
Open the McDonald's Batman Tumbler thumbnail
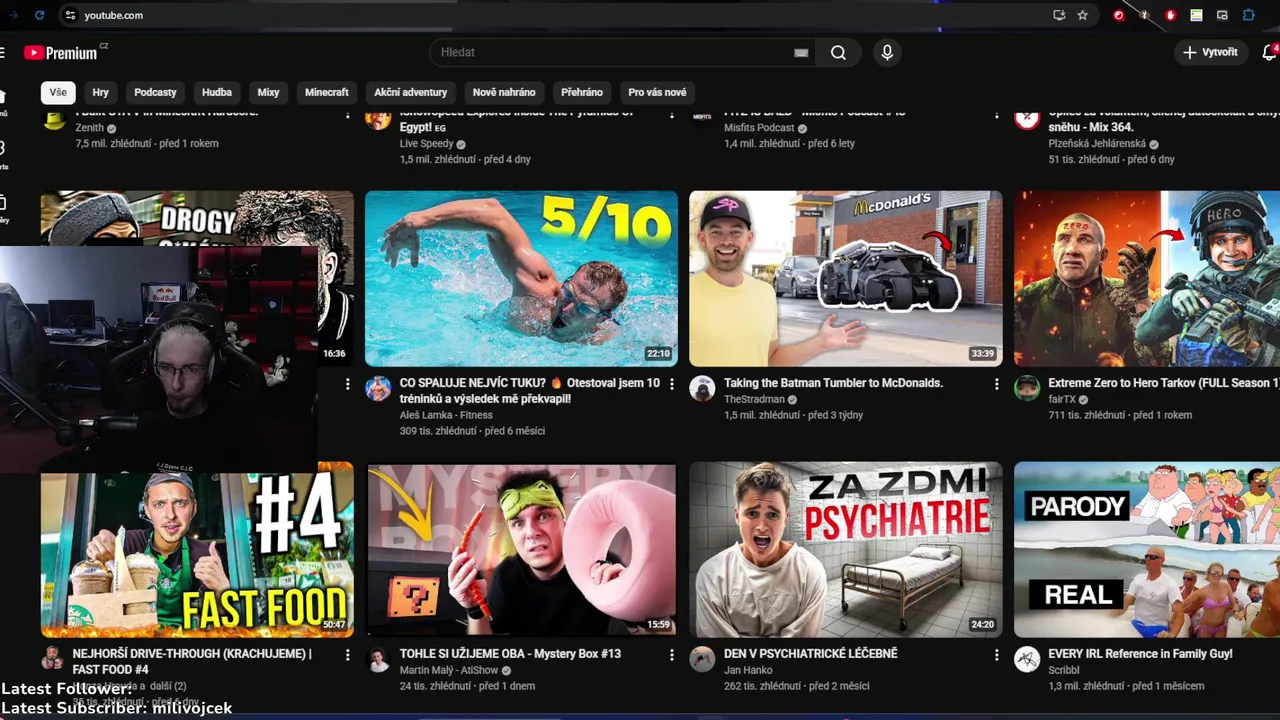click(x=845, y=279)
